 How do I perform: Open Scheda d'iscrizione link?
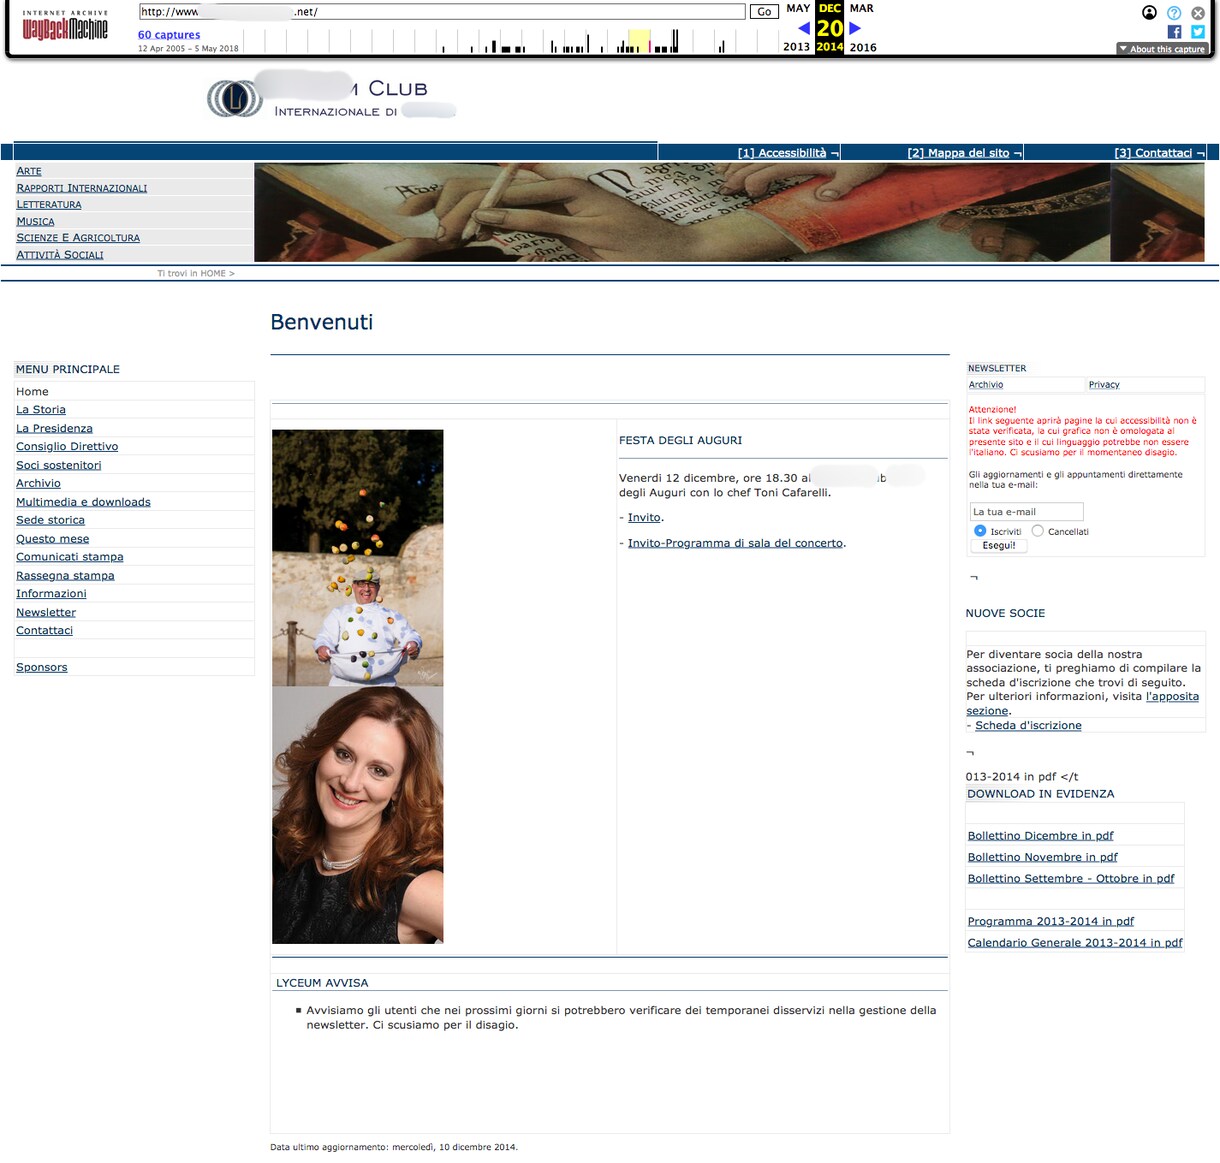(x=1028, y=726)
